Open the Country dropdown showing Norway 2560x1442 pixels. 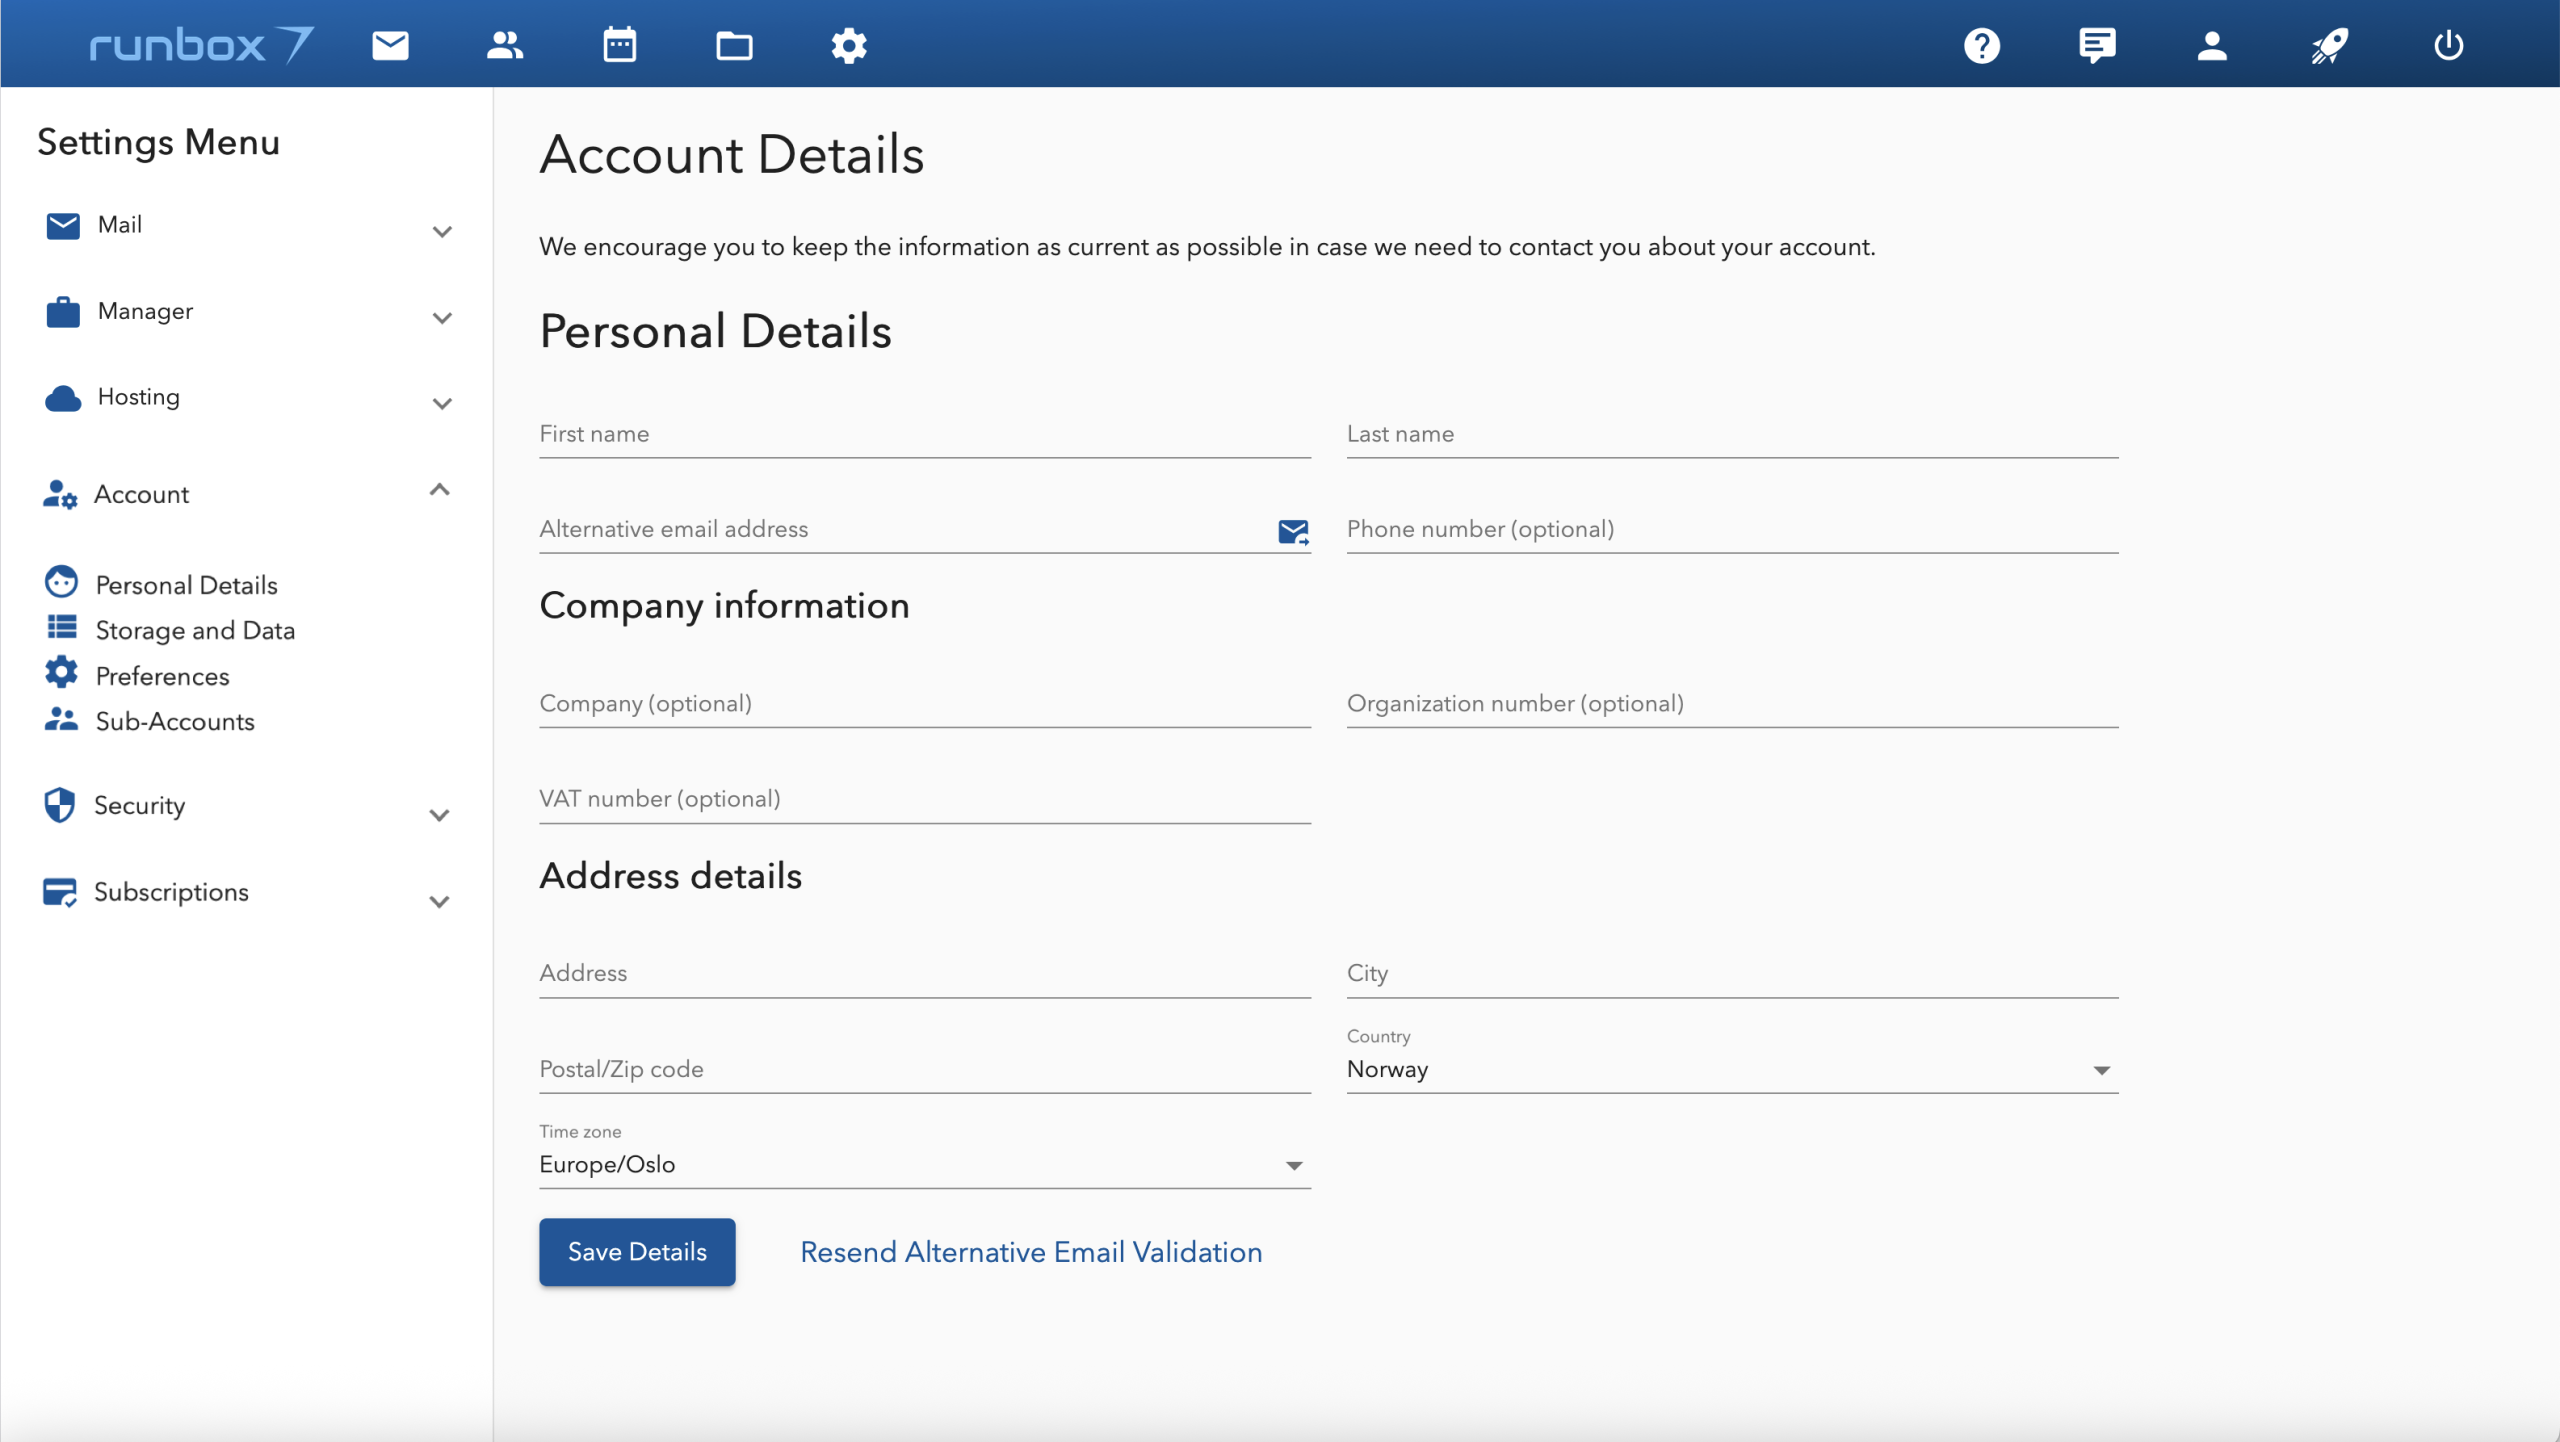(x=1731, y=1069)
